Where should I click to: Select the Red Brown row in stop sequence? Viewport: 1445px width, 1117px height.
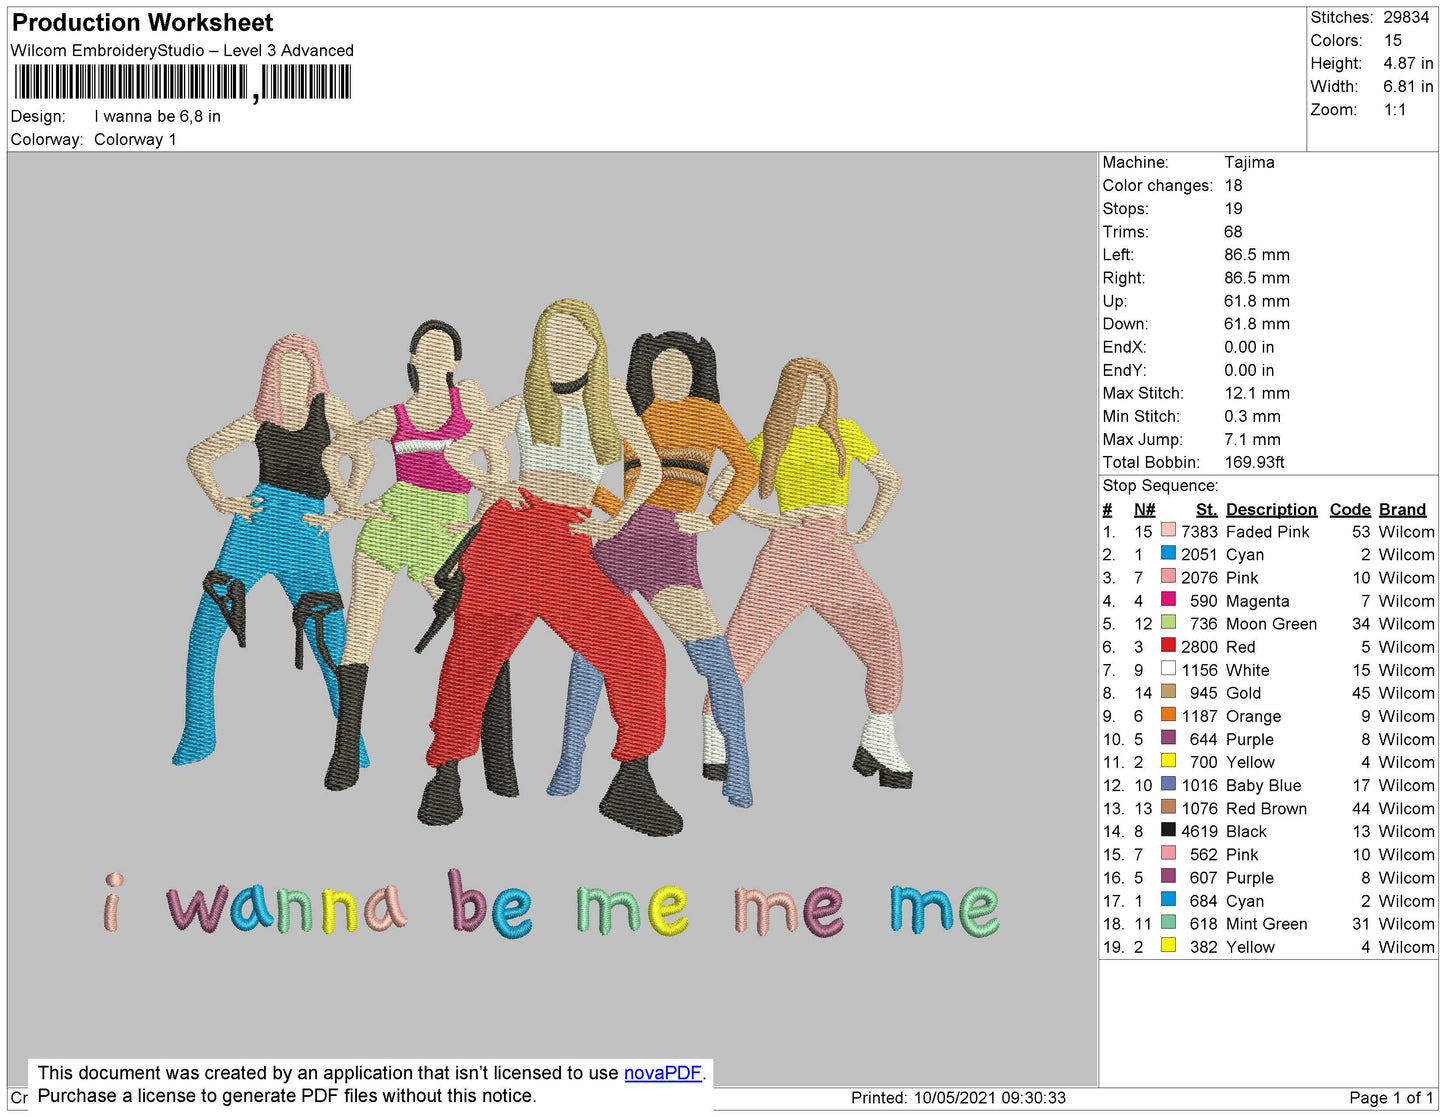[1268, 808]
